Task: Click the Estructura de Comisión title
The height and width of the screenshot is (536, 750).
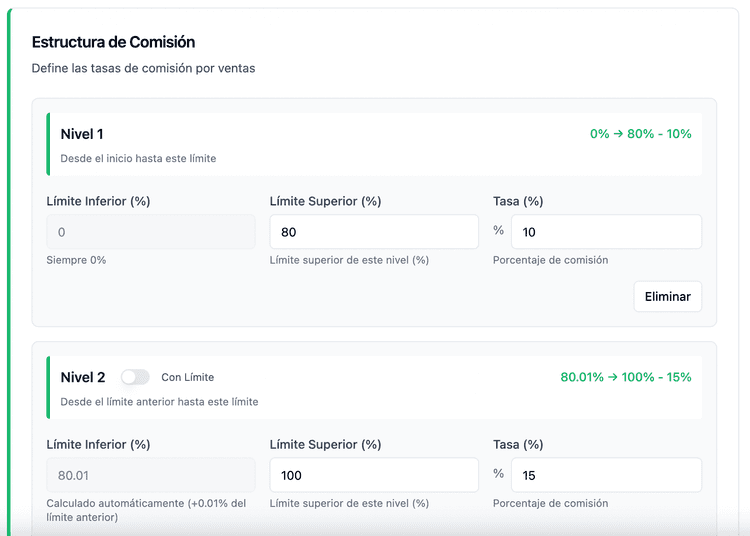Action: click(x=113, y=42)
